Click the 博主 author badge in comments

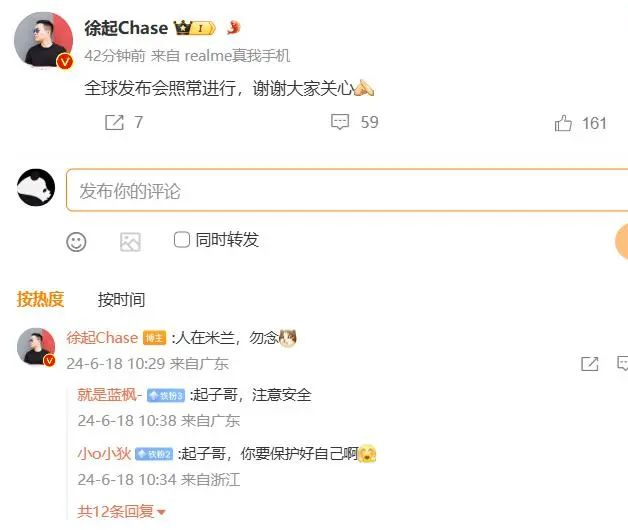tap(154, 338)
